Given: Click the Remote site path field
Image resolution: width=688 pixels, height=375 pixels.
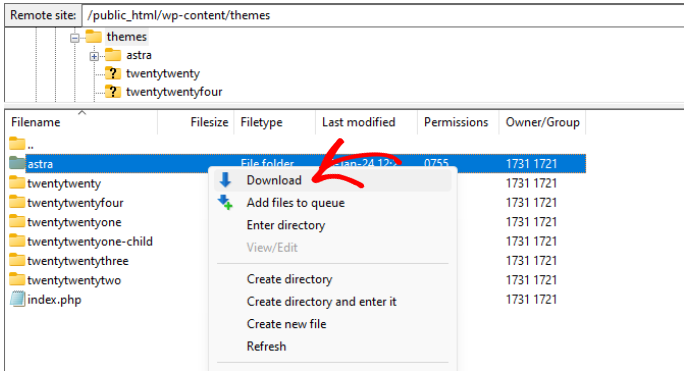Looking at the screenshot, I should (383, 15).
